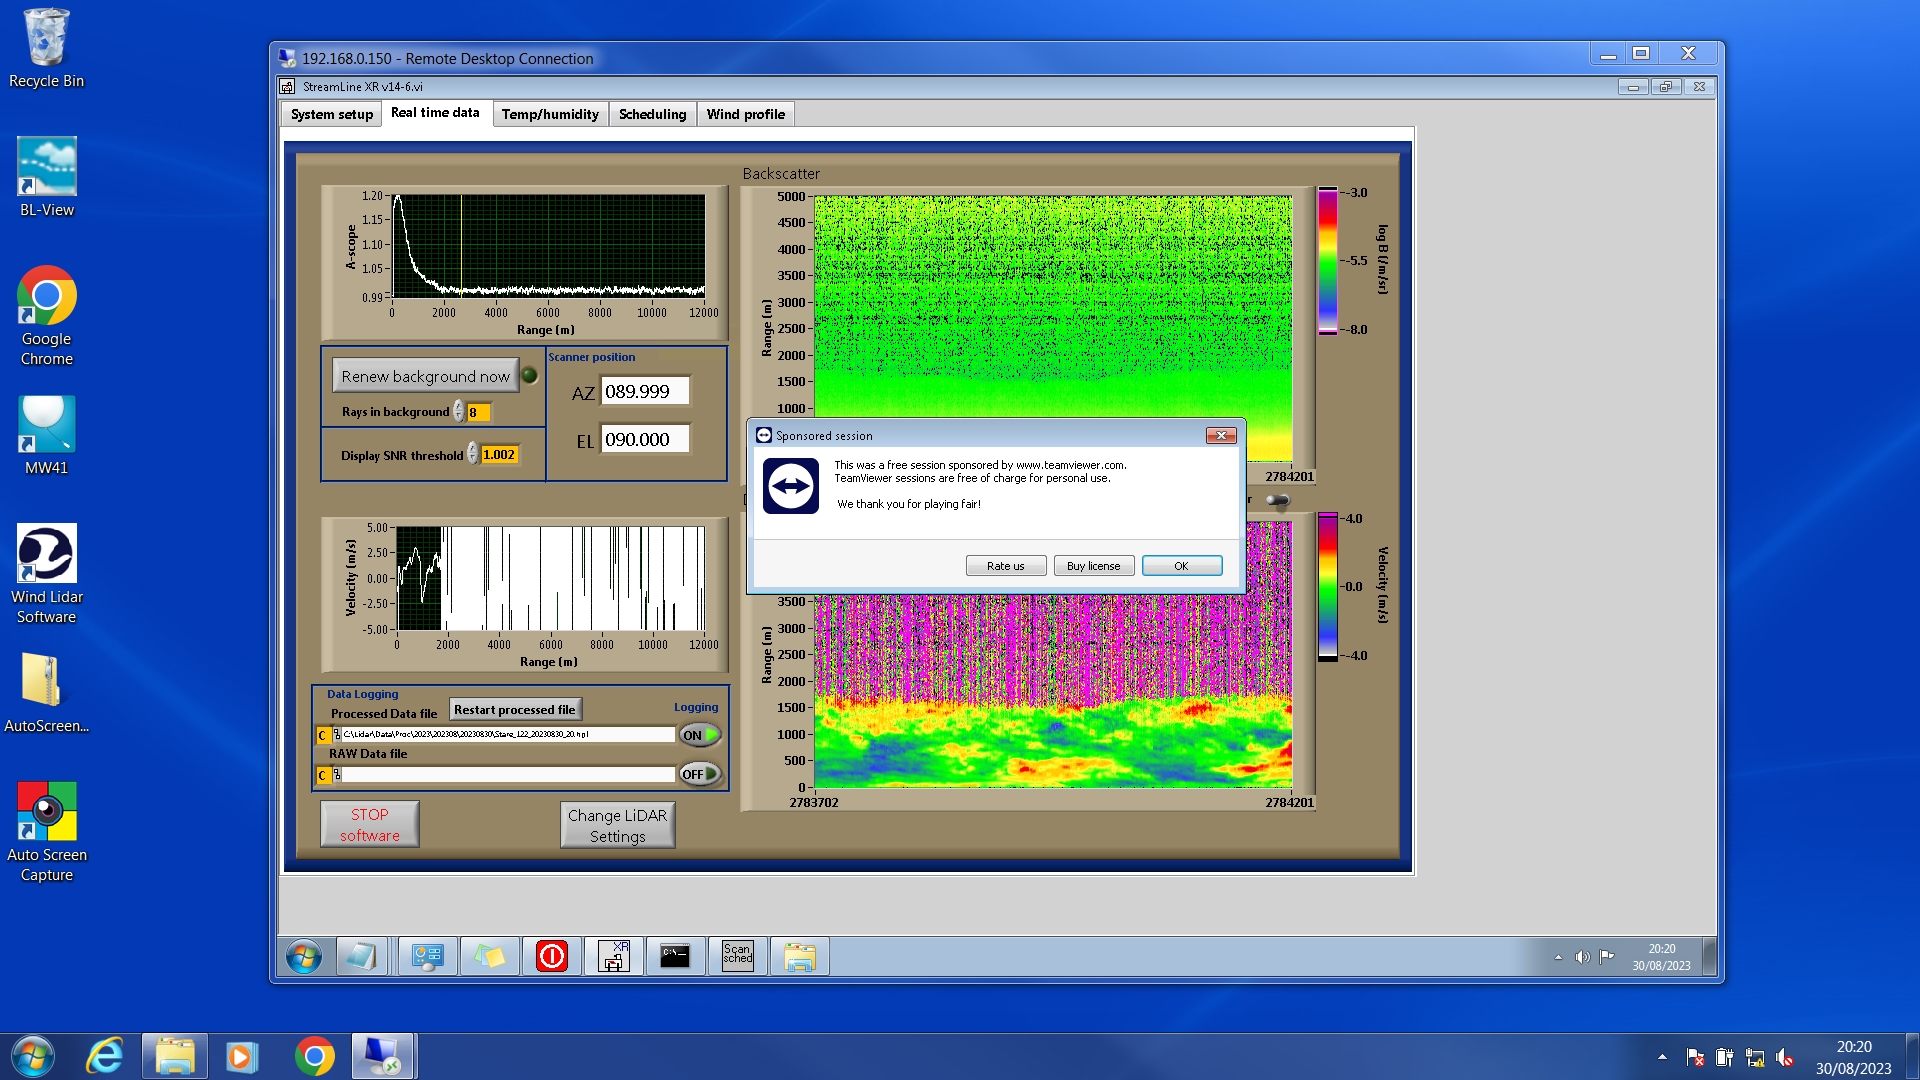Open path browse control for processed data file

(x=337, y=735)
